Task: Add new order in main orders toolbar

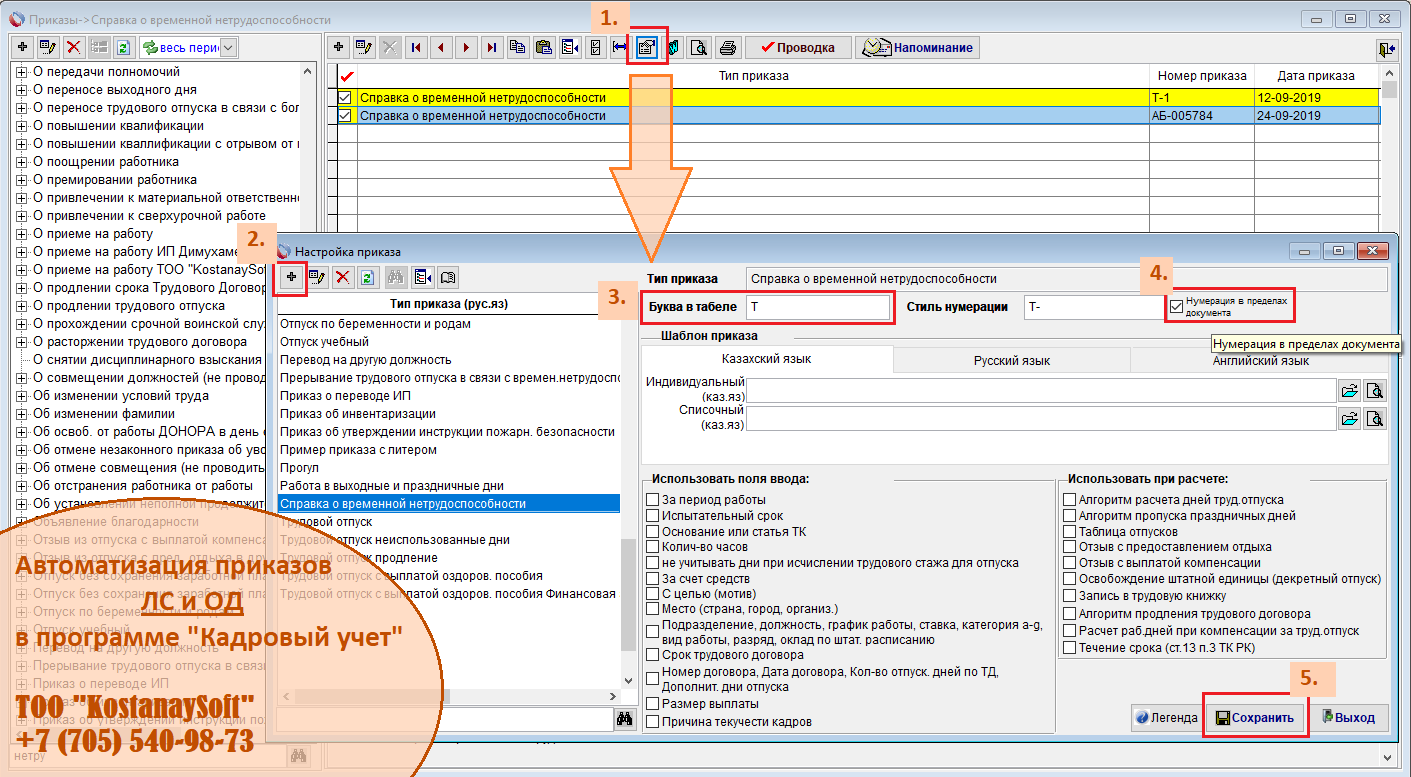Action: (339, 47)
